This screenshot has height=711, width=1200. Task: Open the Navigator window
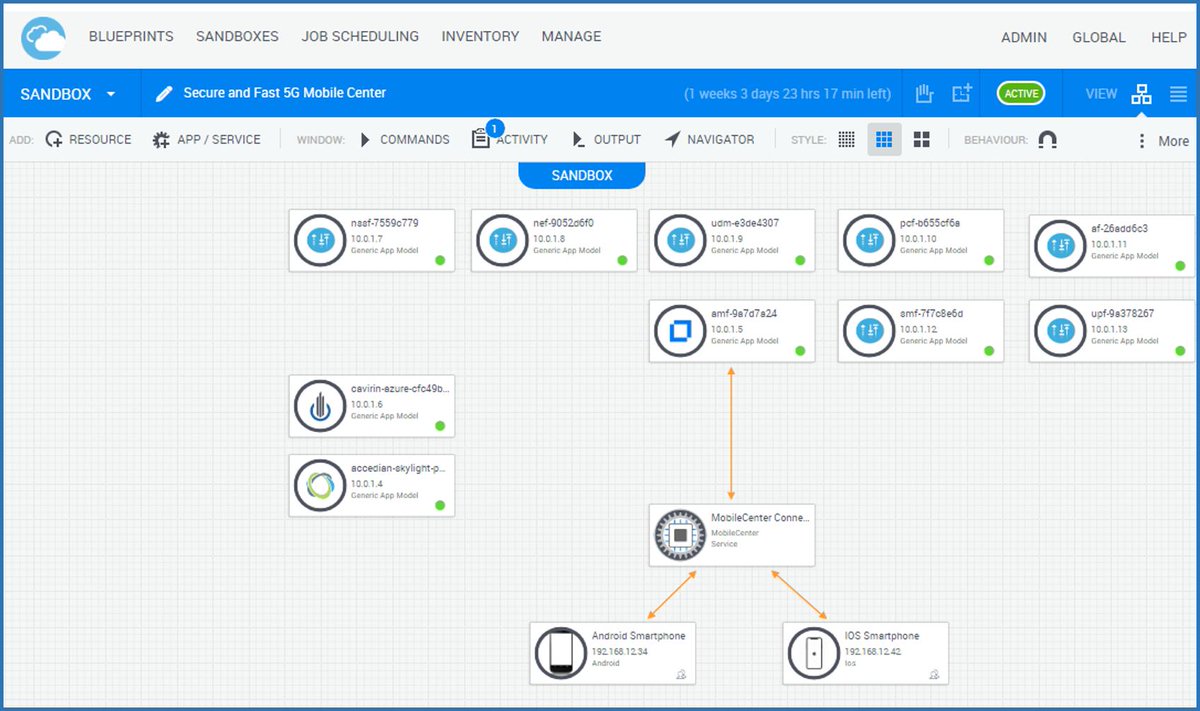(x=710, y=139)
